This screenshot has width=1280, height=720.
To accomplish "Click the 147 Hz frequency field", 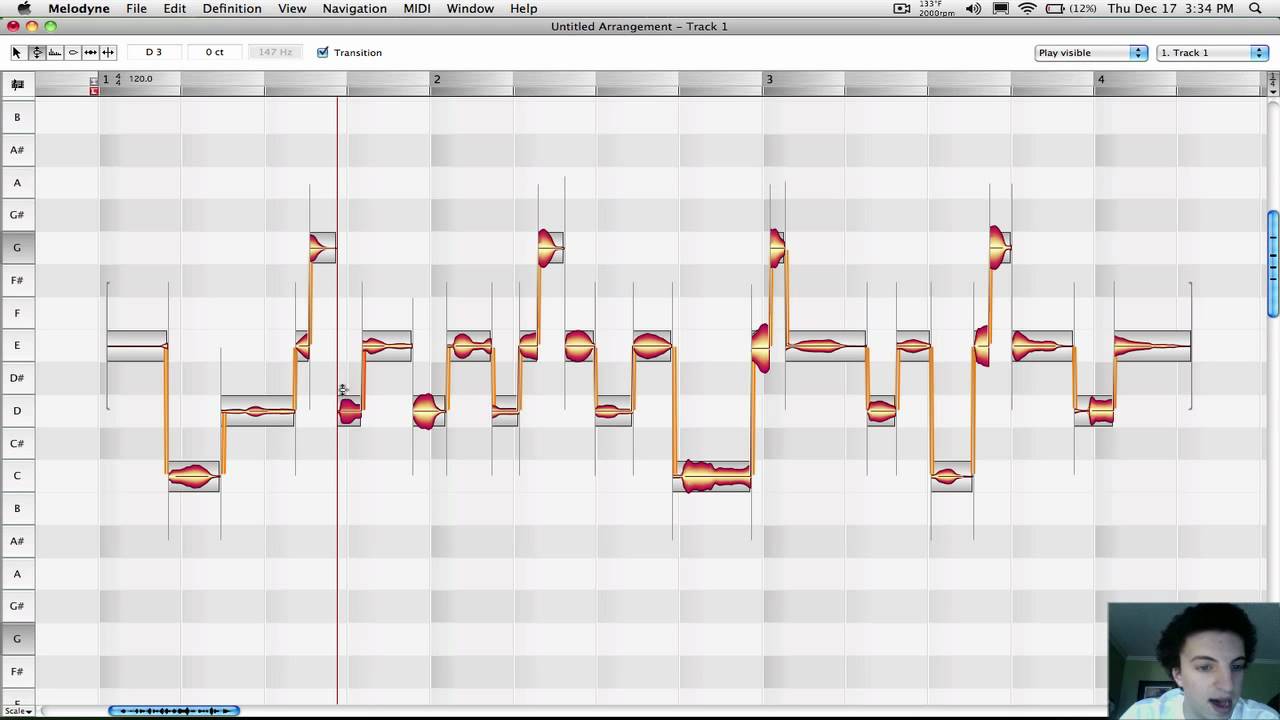I will (276, 52).
